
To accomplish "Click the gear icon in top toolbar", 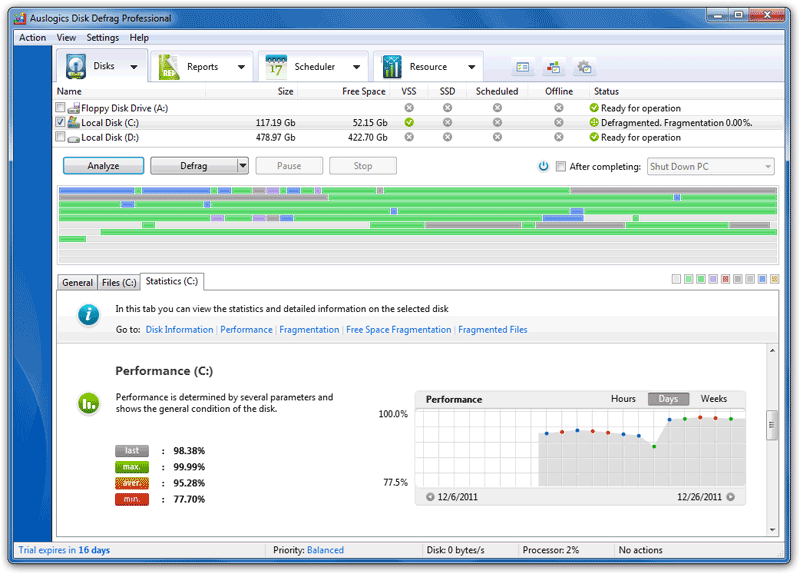I will point(585,67).
